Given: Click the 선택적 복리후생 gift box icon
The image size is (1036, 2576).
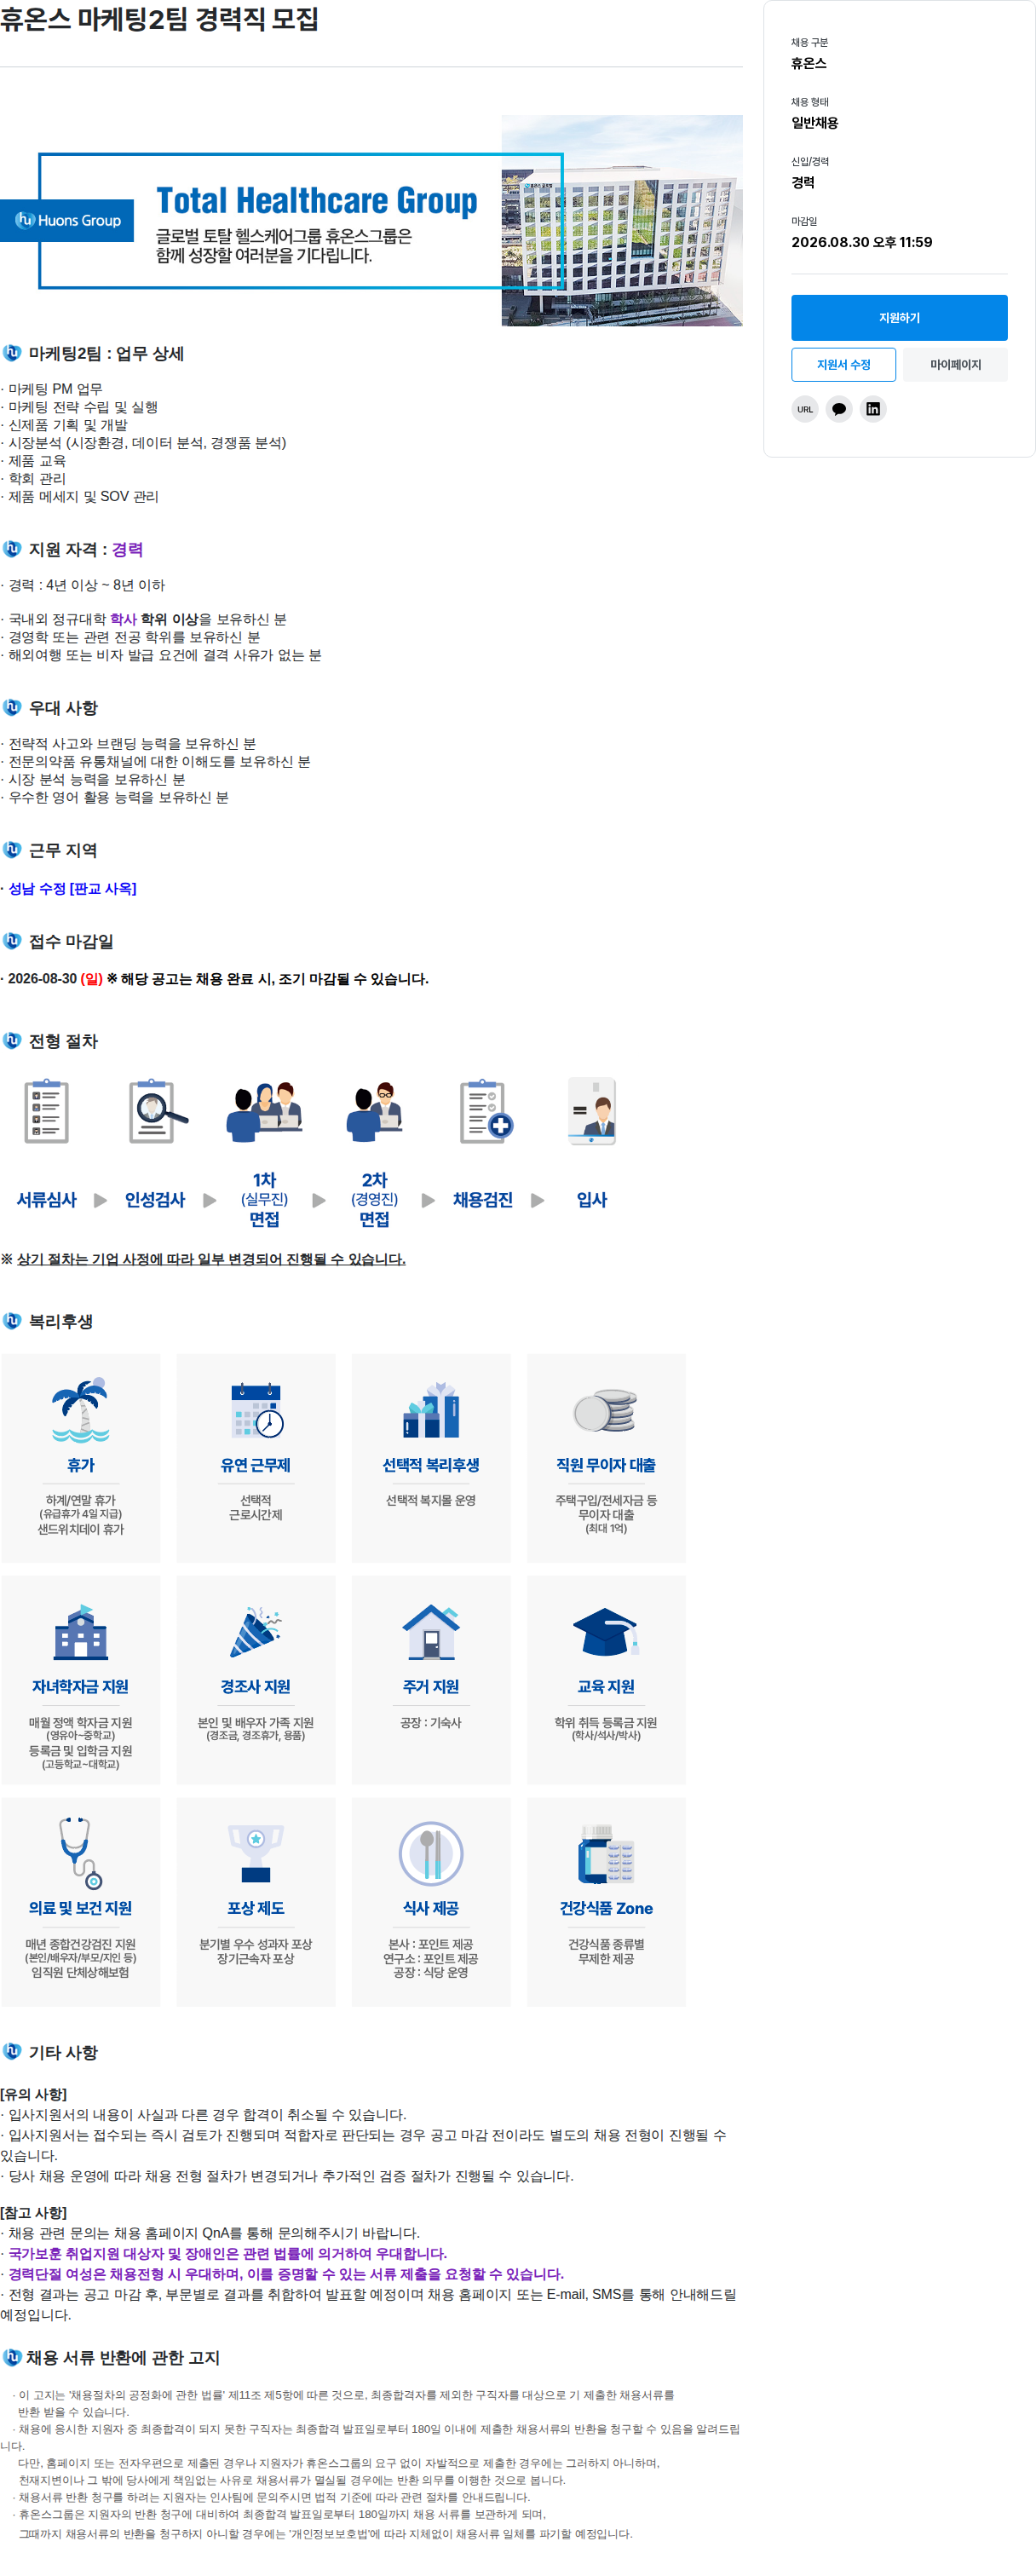Looking at the screenshot, I should tap(431, 1410).
